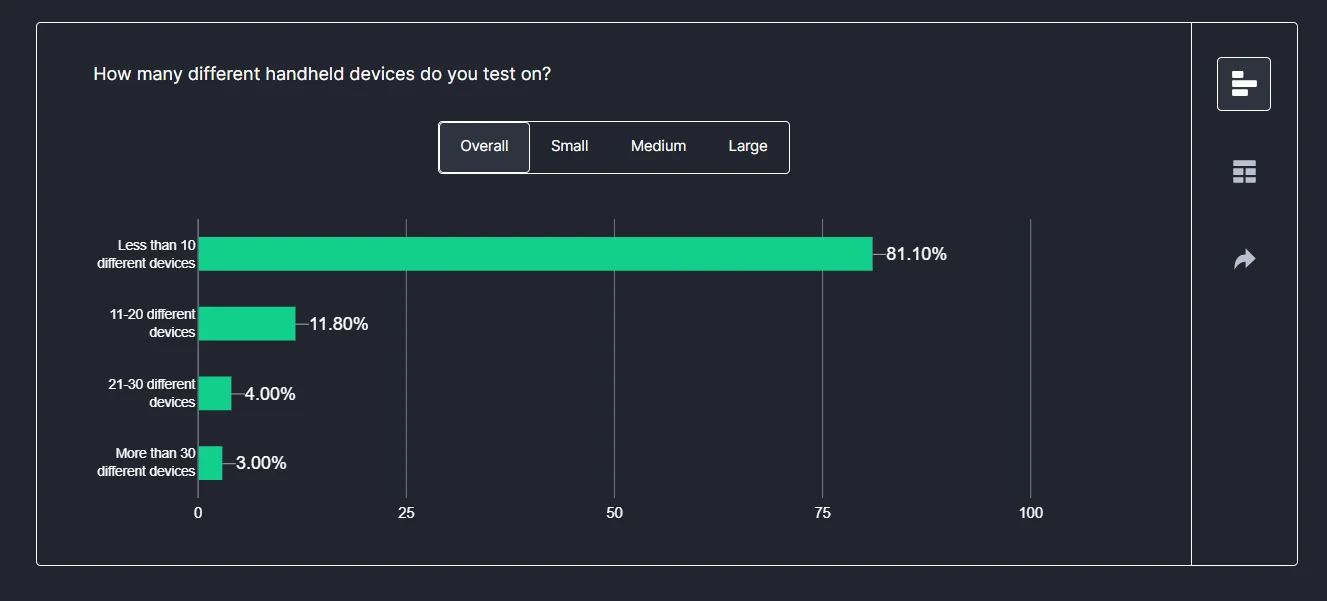The height and width of the screenshot is (601, 1327).
Task: Click the "Less than 10 different devices" label
Action: tap(145, 253)
